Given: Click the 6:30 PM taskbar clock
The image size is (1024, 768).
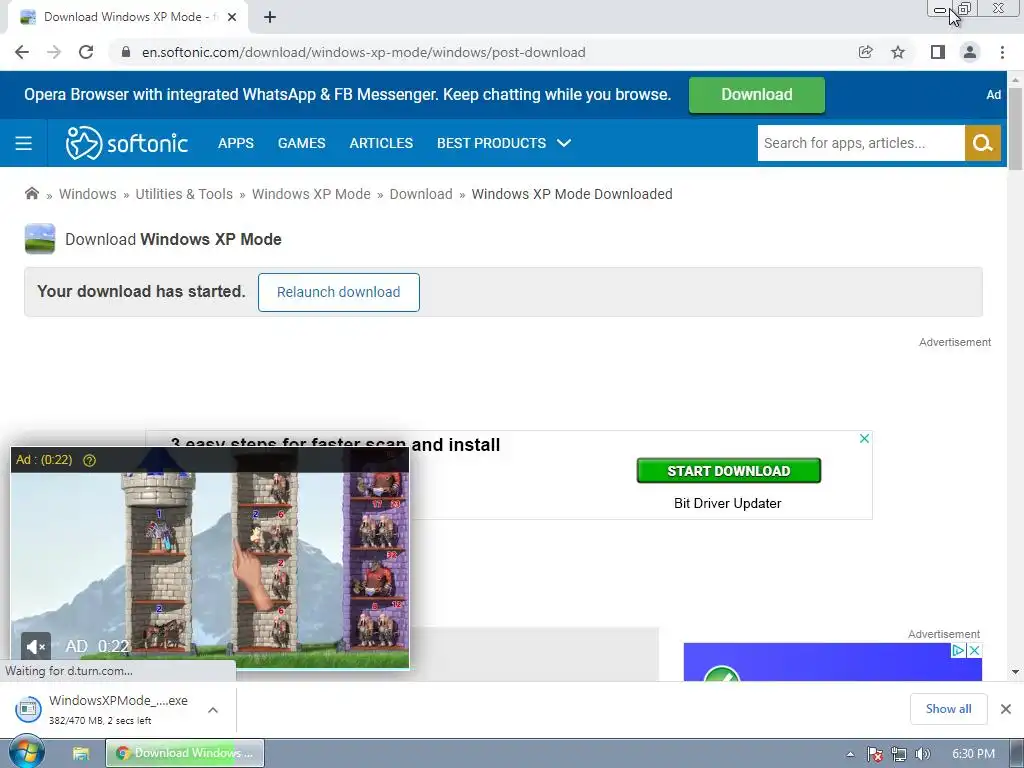Looking at the screenshot, I should [973, 754].
